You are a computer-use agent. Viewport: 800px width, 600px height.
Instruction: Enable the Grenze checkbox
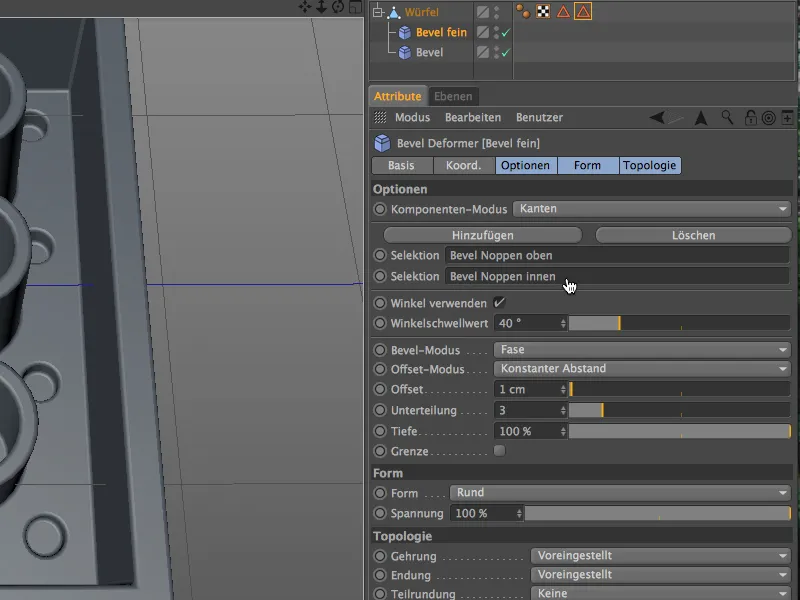(499, 451)
